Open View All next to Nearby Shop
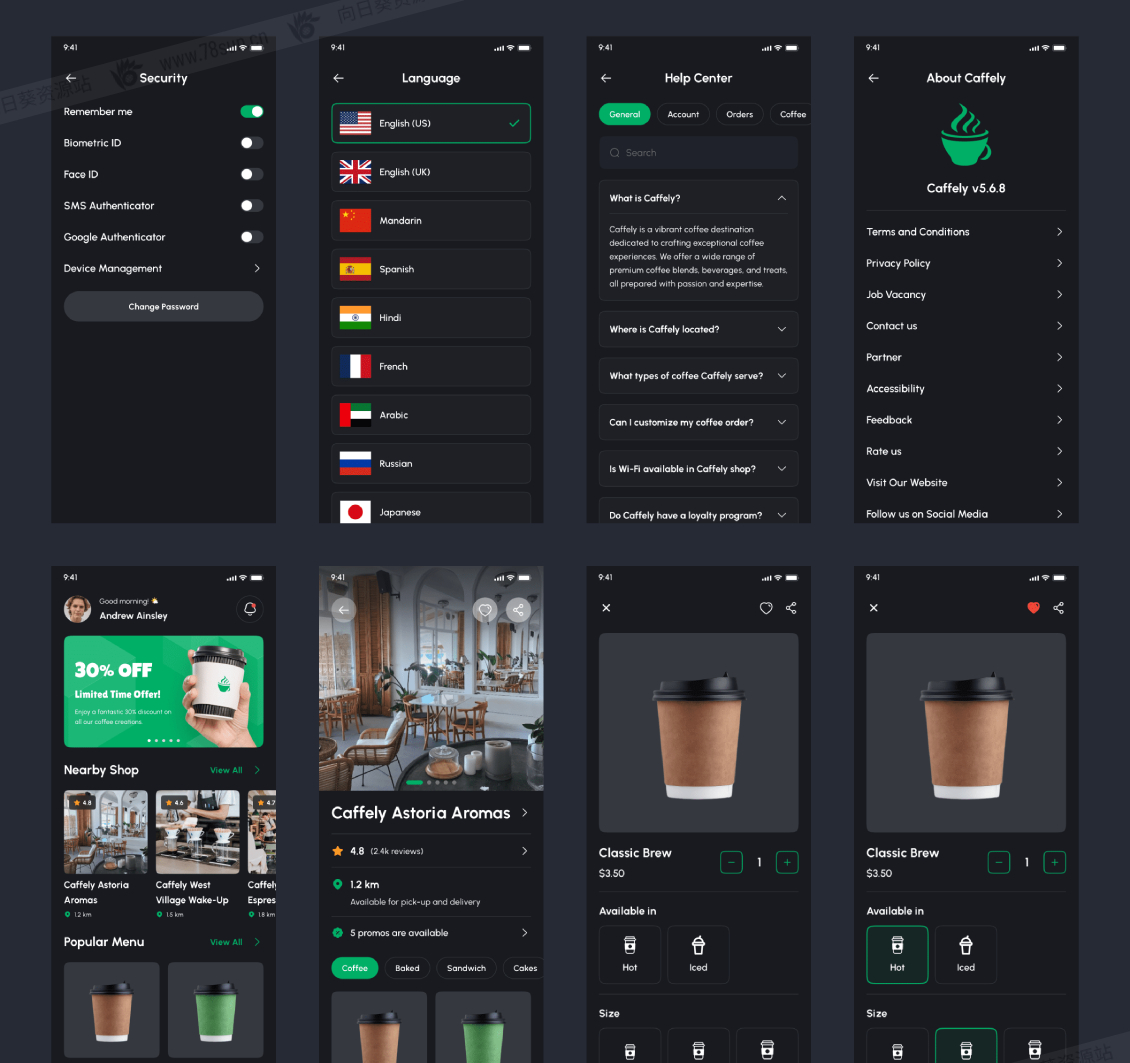The image size is (1130, 1063). coord(226,770)
